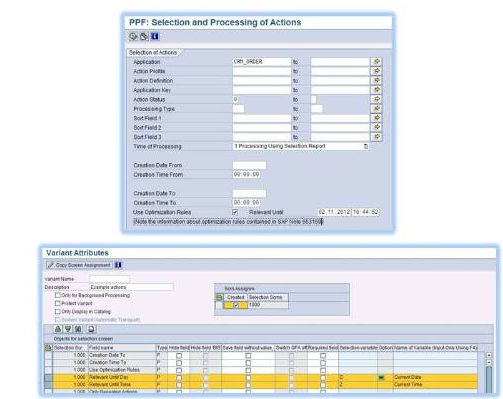The height and width of the screenshot is (399, 503).
Task: Click the blue info icon in PPF toolbar
Action: pyautogui.click(x=155, y=36)
